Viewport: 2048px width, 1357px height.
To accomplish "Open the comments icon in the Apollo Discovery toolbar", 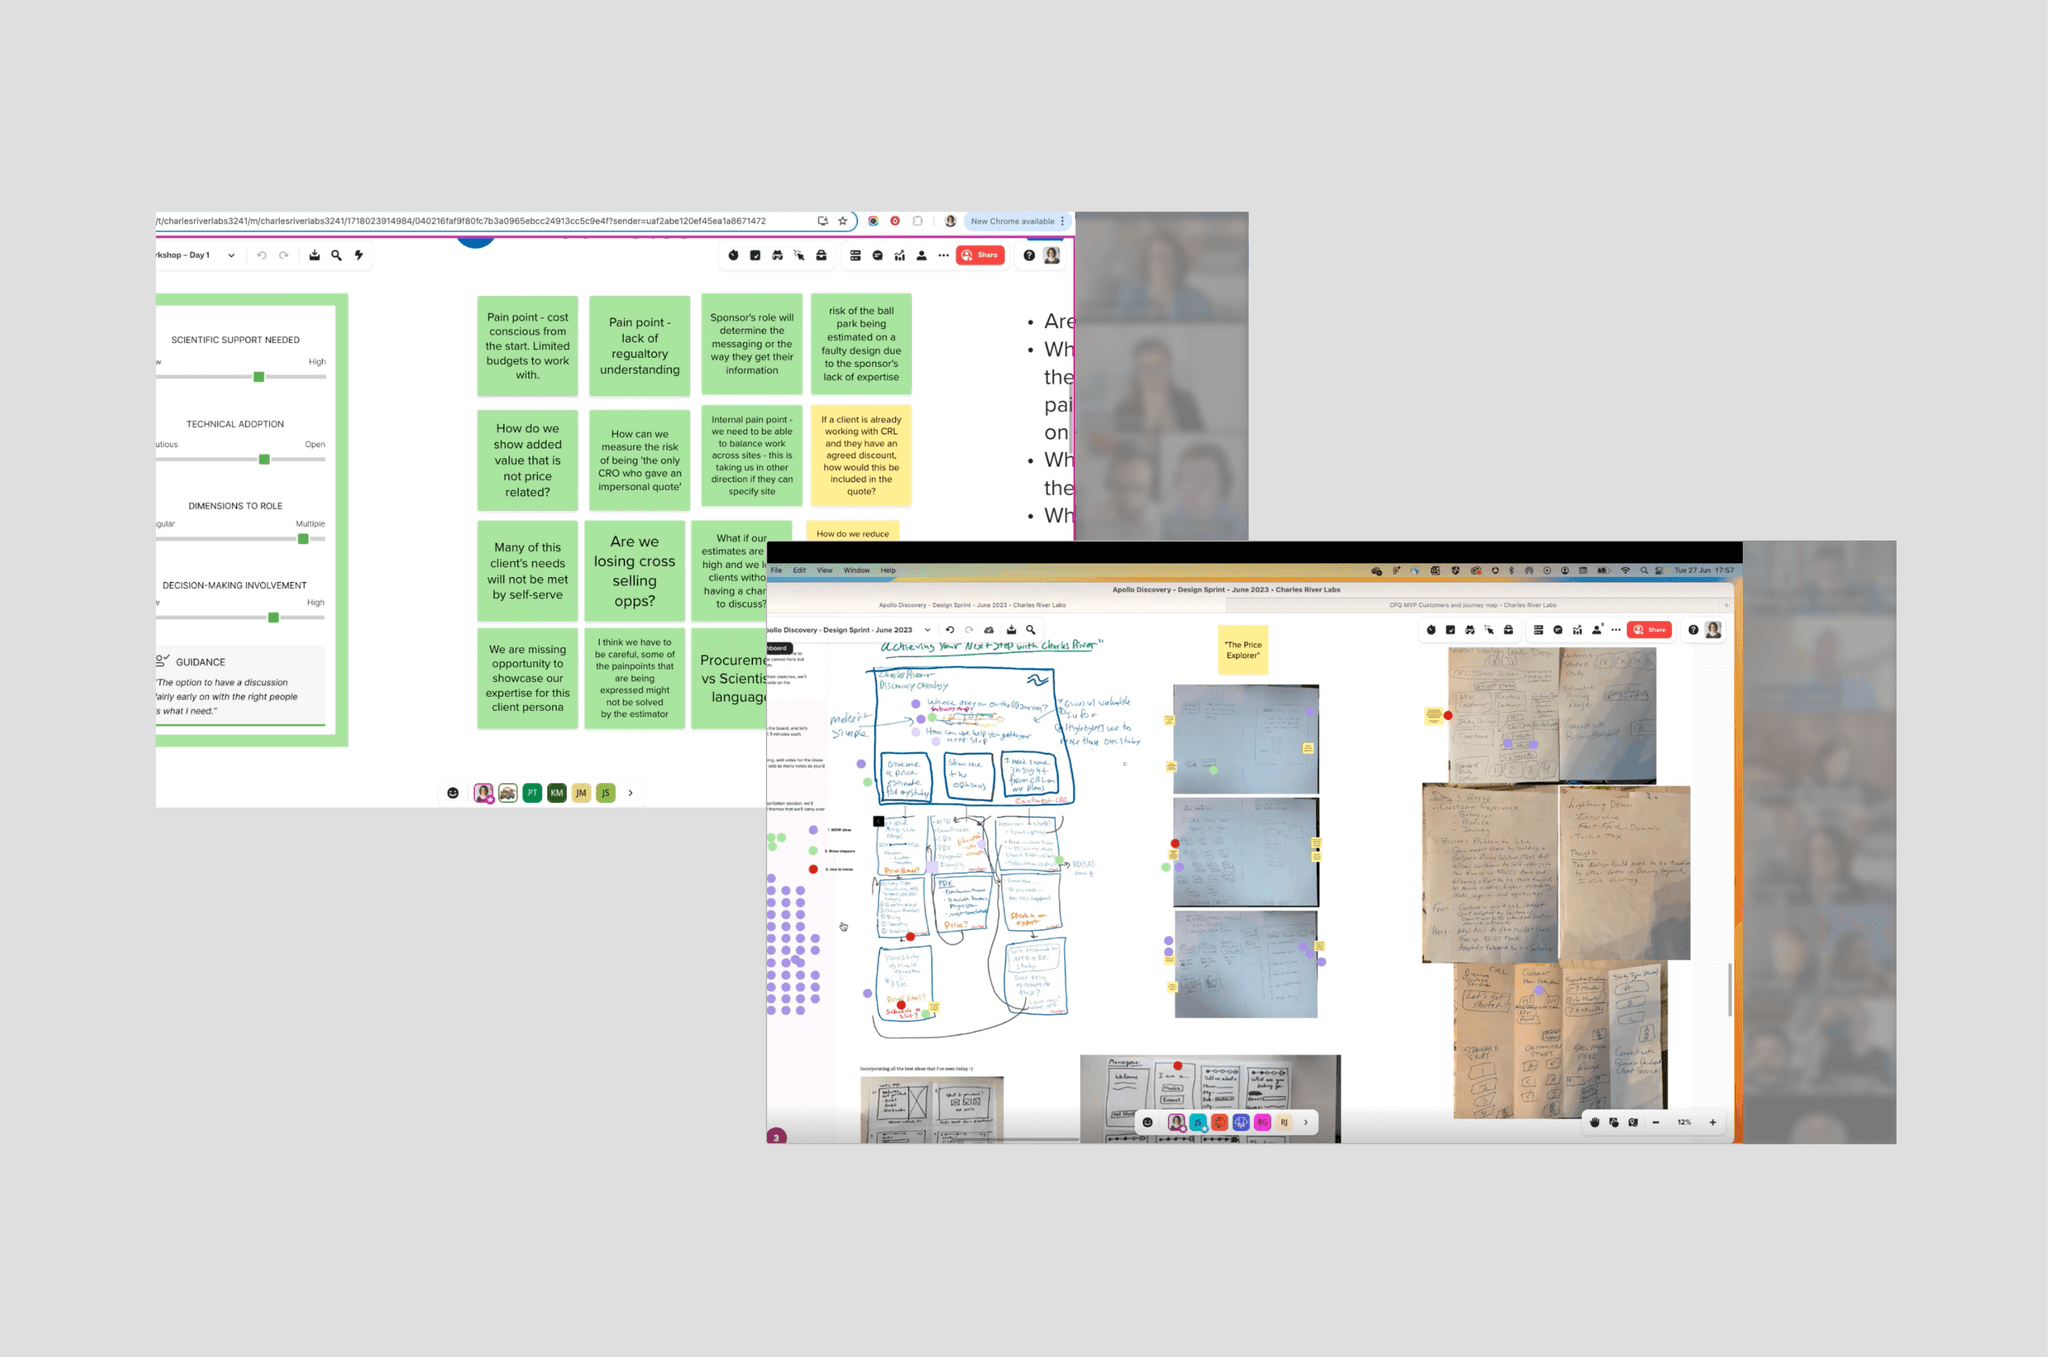I will point(1558,630).
